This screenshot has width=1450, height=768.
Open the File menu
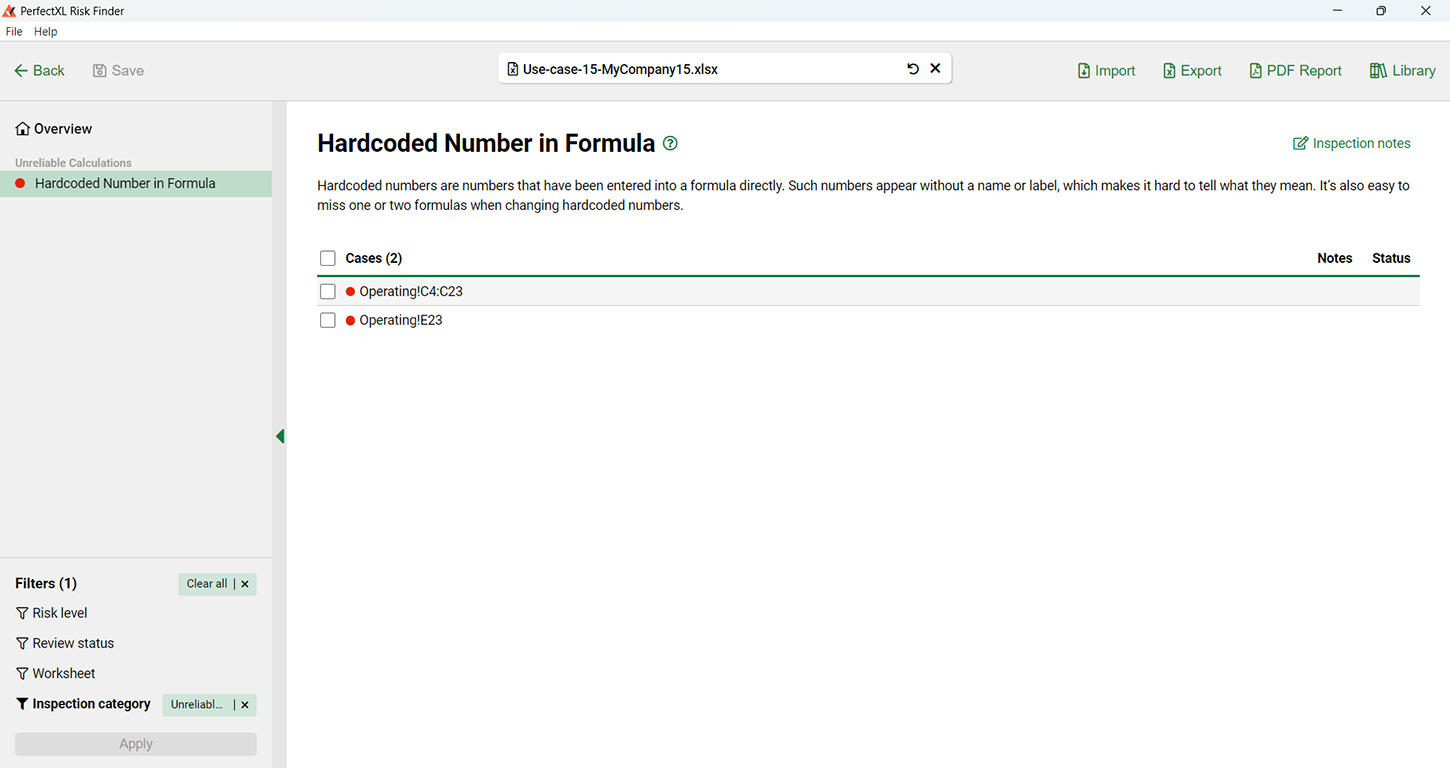[14, 32]
